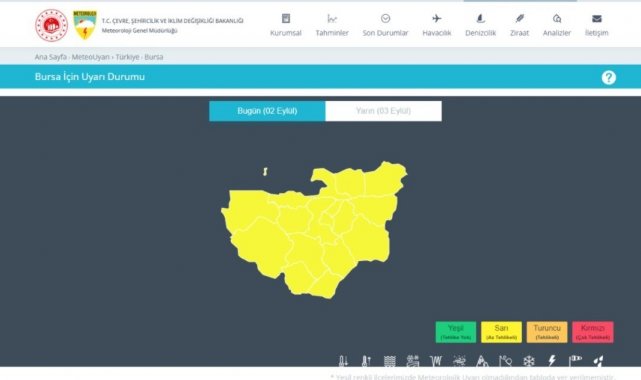Click the Sarı yellow legend swatch
This screenshot has height=380, width=641.
(x=501, y=332)
